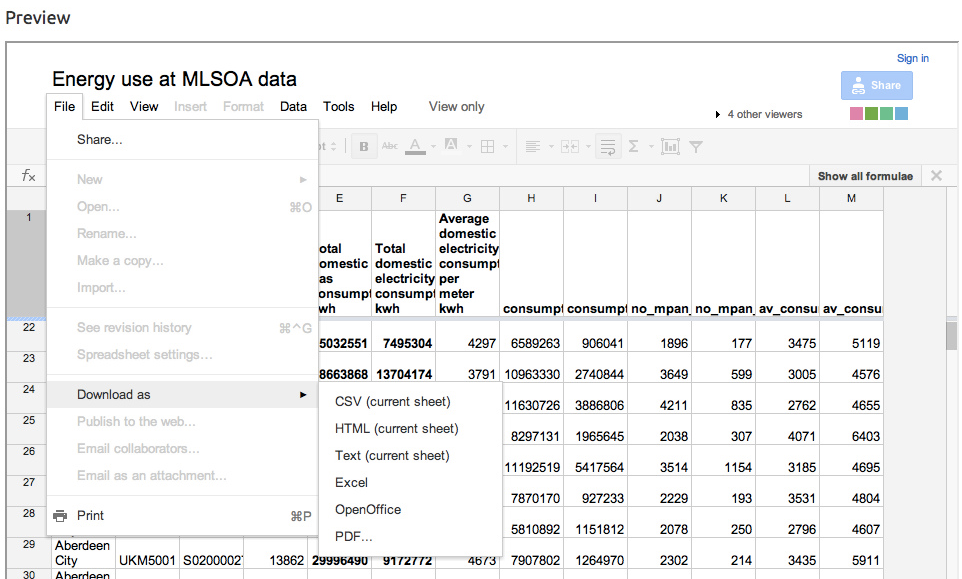
Task: Click the Aberdeen City cell in row 29
Action: click(84, 553)
